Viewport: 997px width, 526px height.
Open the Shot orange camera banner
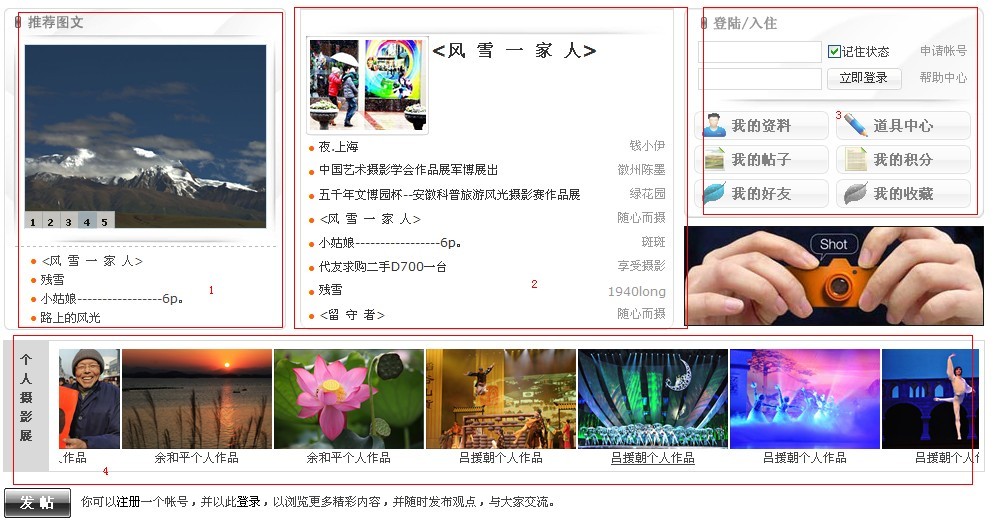[x=834, y=275]
